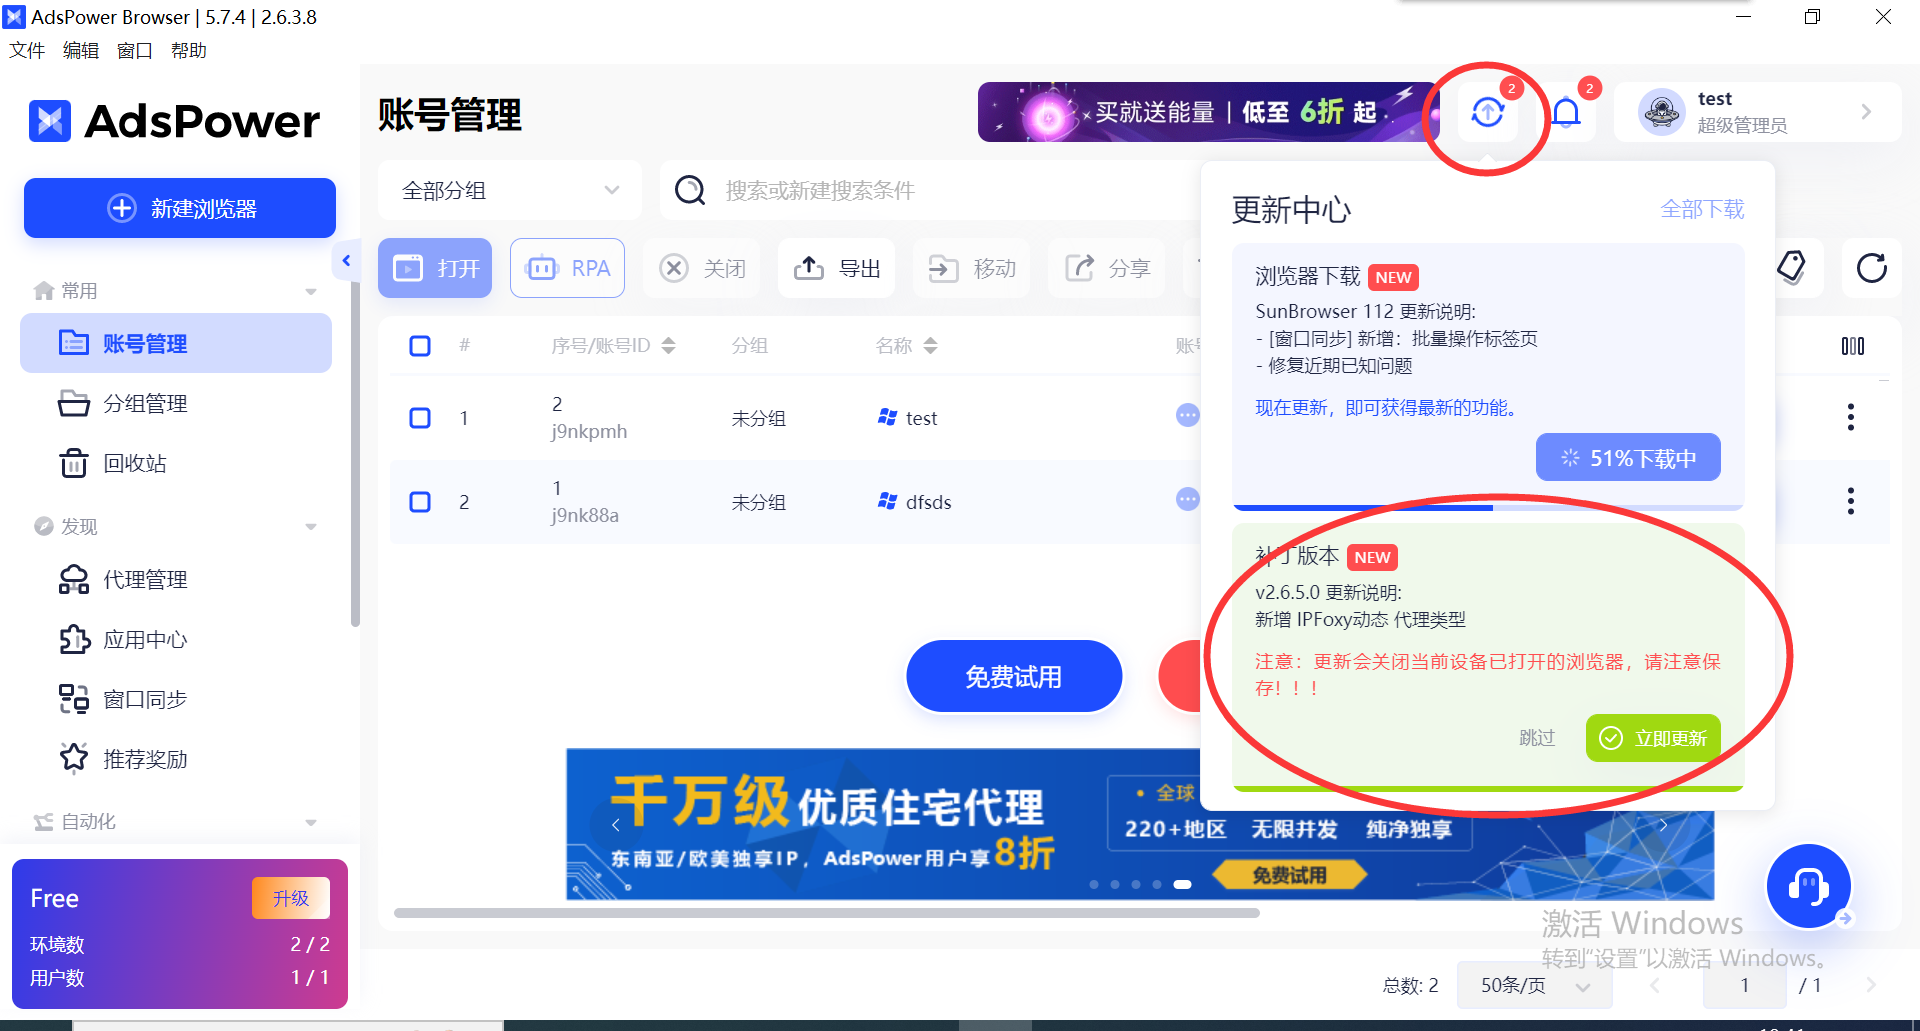The image size is (1920, 1031).
Task: Open the customer support headset chat
Action: [1808, 886]
